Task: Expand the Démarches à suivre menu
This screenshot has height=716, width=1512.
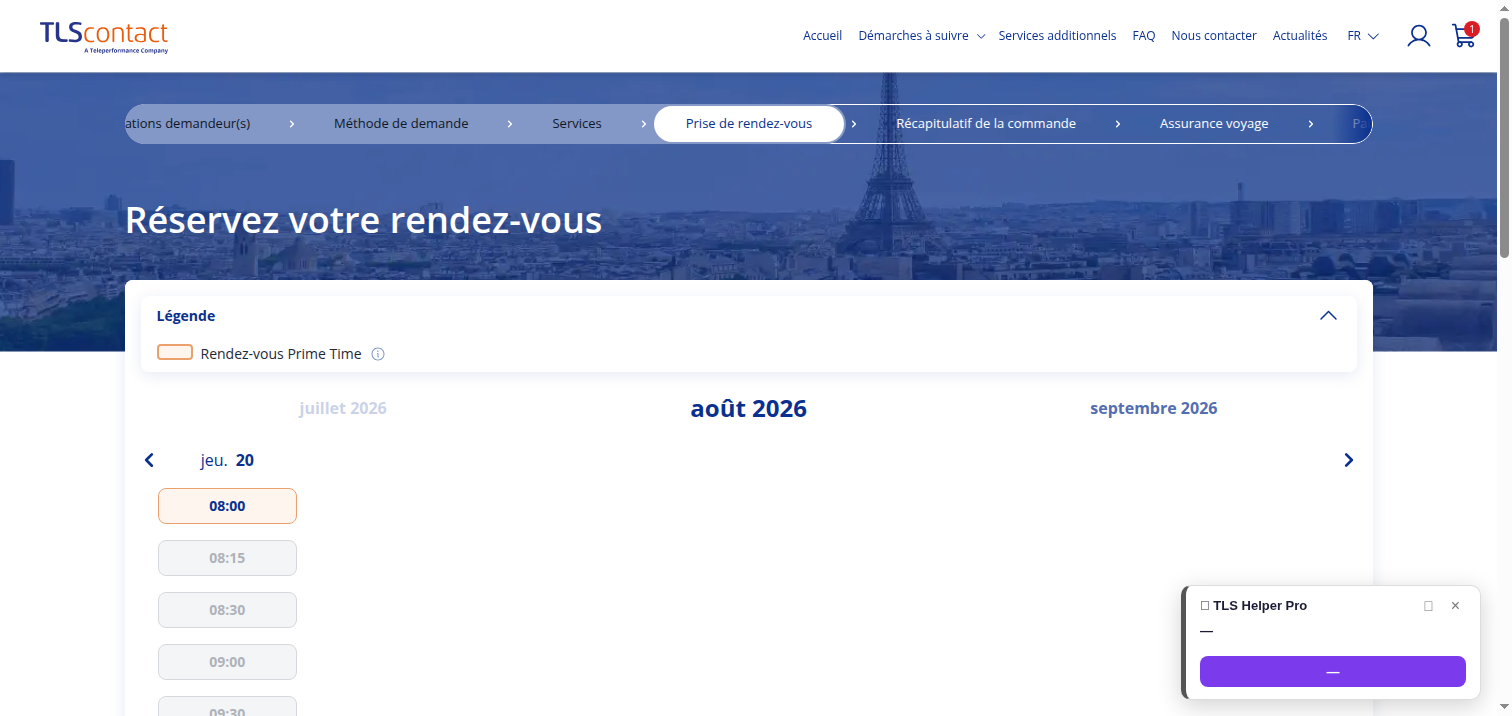Action: tap(921, 36)
